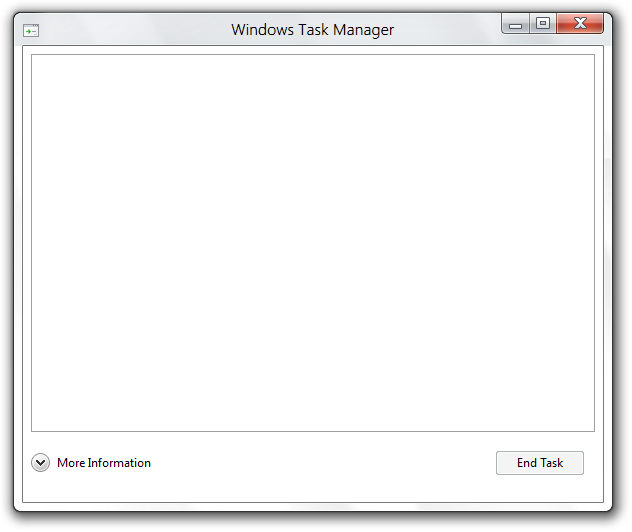Close the Windows Task Manager window
This screenshot has height=532, width=632.
coord(580,23)
